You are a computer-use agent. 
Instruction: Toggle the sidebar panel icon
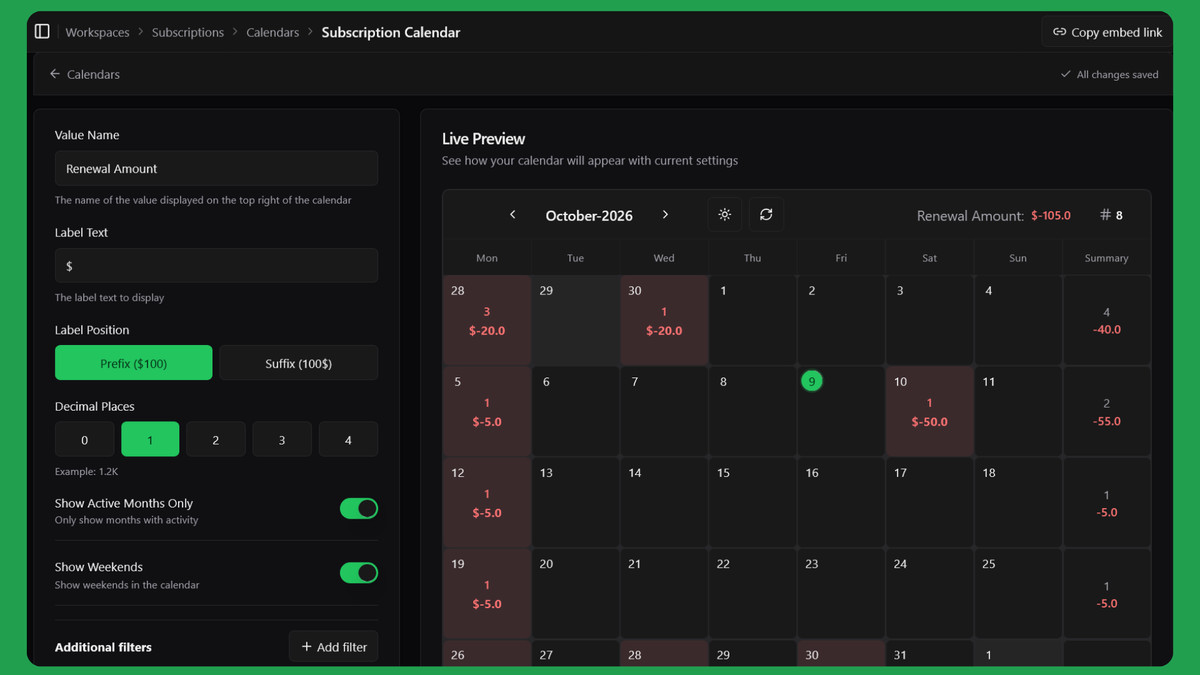click(x=42, y=32)
